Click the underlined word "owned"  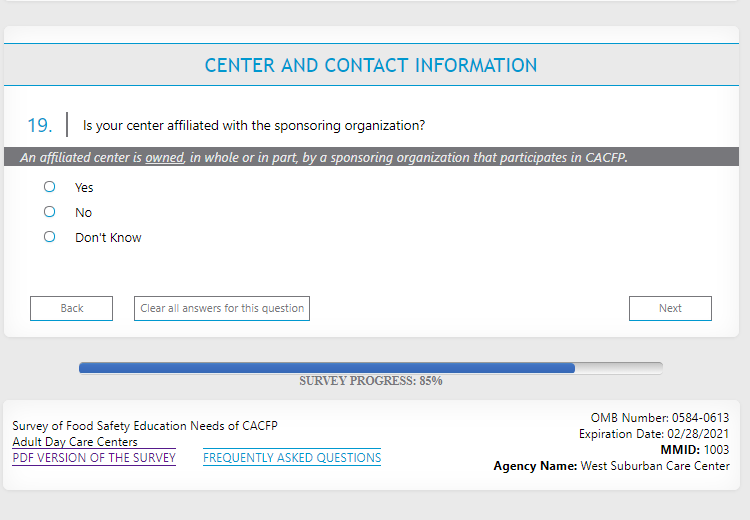(x=165, y=158)
